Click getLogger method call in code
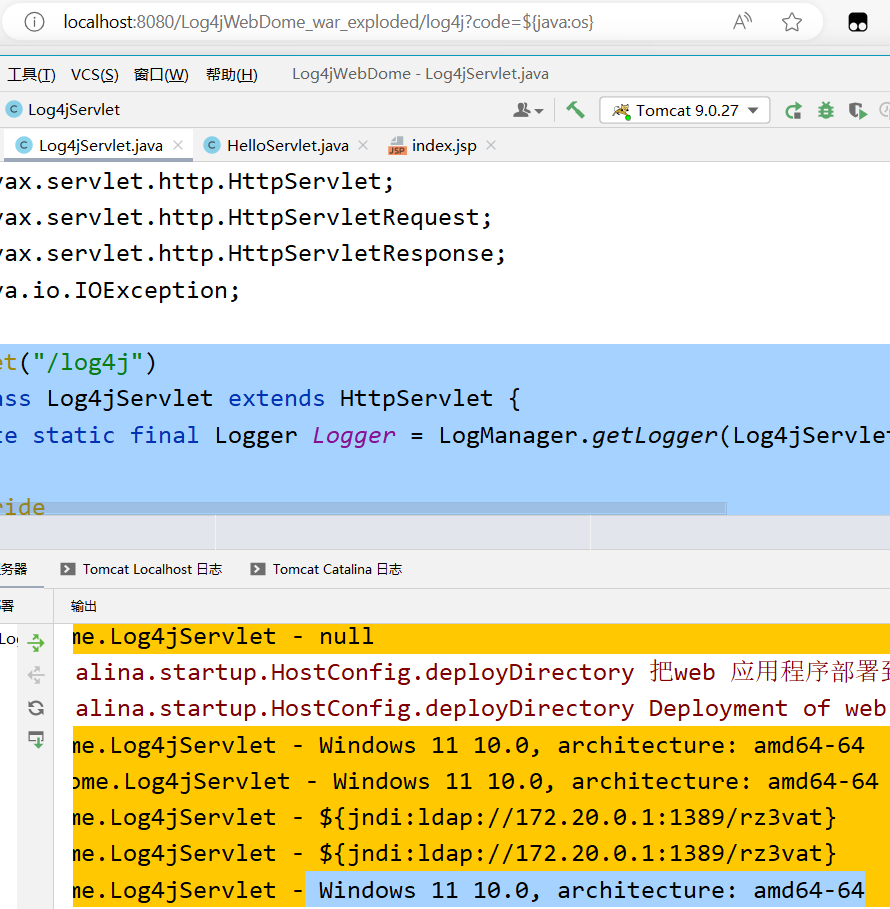The height and width of the screenshot is (909, 890). [x=655, y=436]
